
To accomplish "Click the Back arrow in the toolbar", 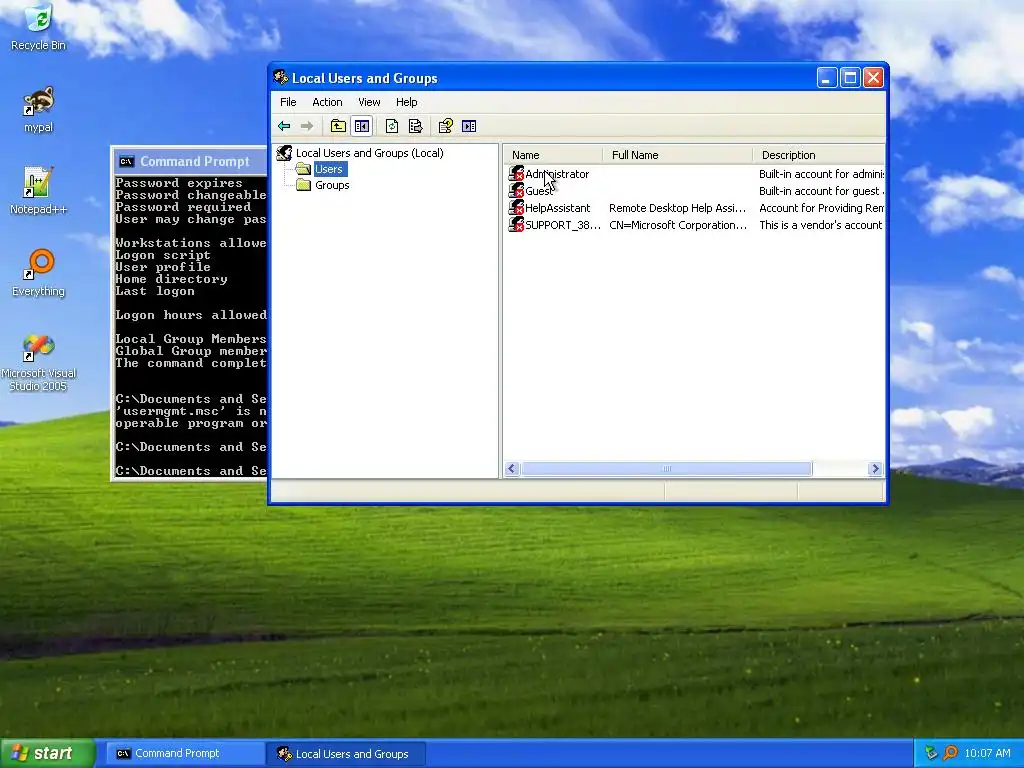I will point(284,126).
